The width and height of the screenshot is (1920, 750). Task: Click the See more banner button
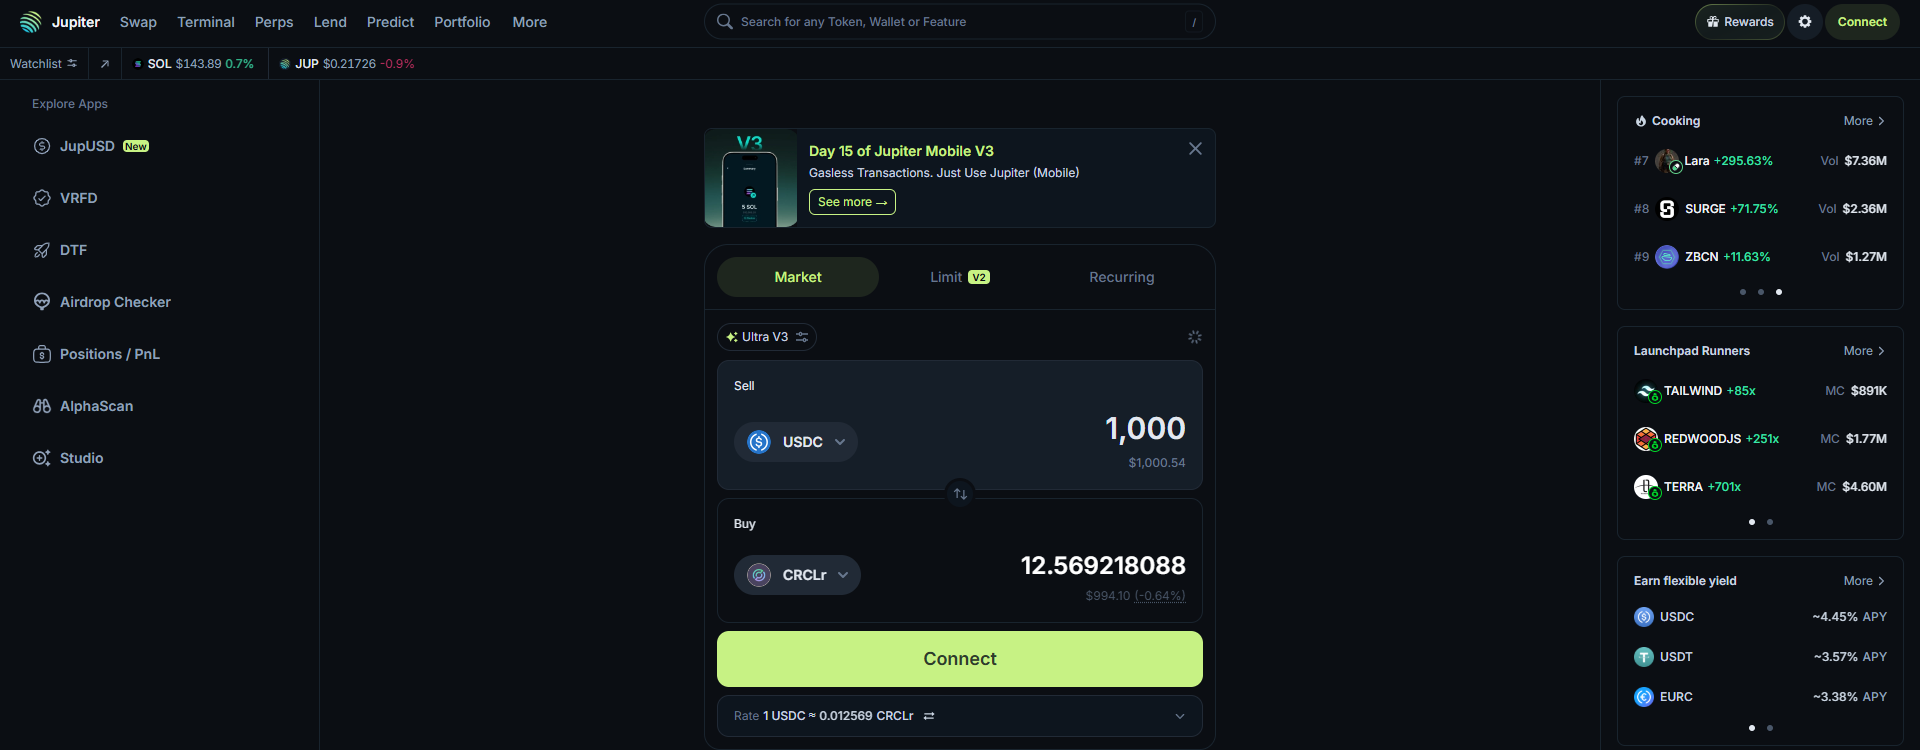(852, 202)
